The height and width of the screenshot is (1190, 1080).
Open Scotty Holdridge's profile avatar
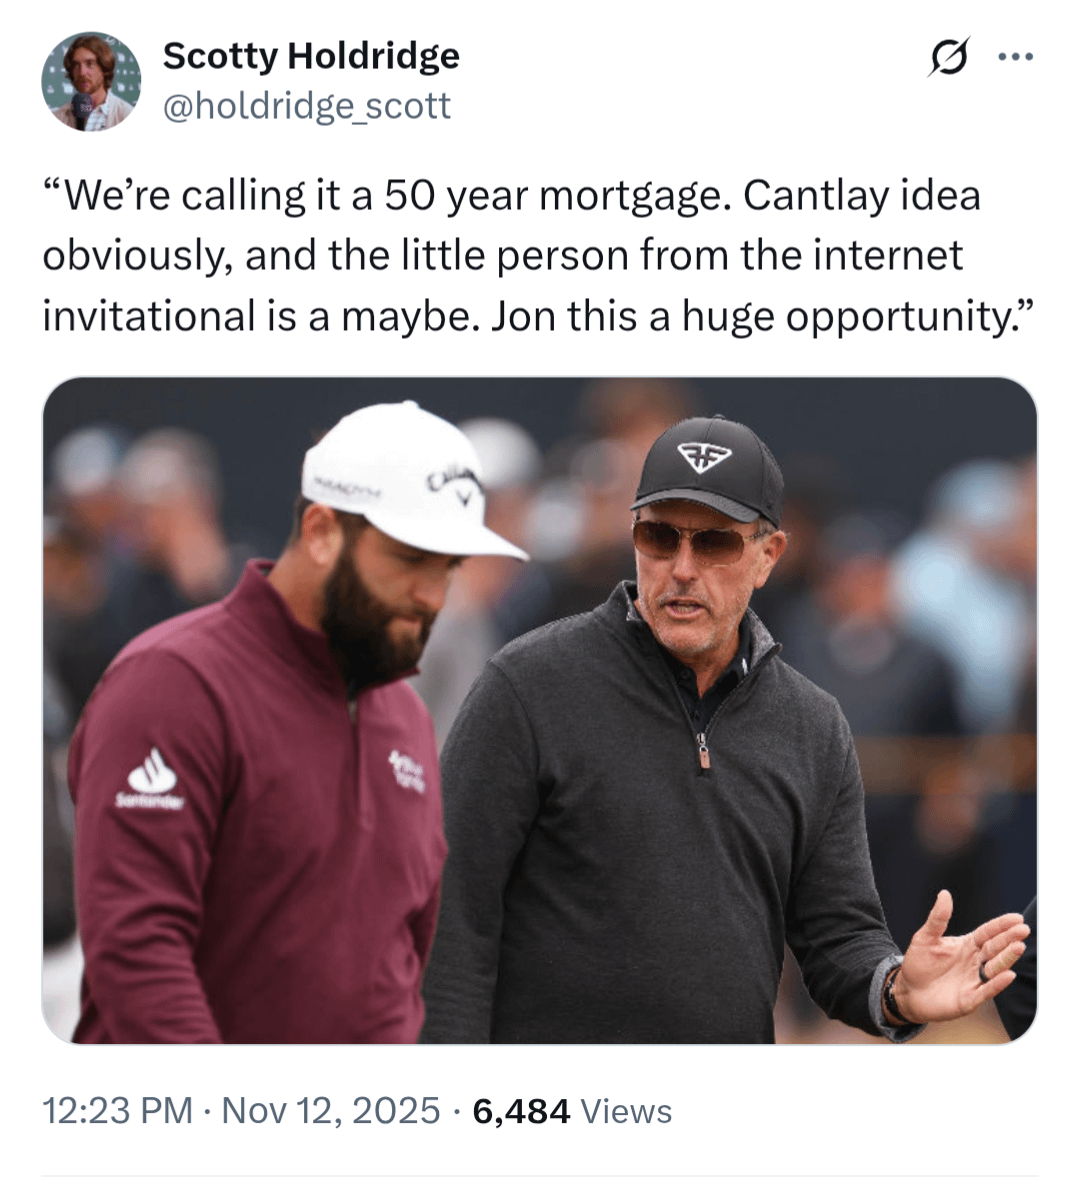click(89, 81)
